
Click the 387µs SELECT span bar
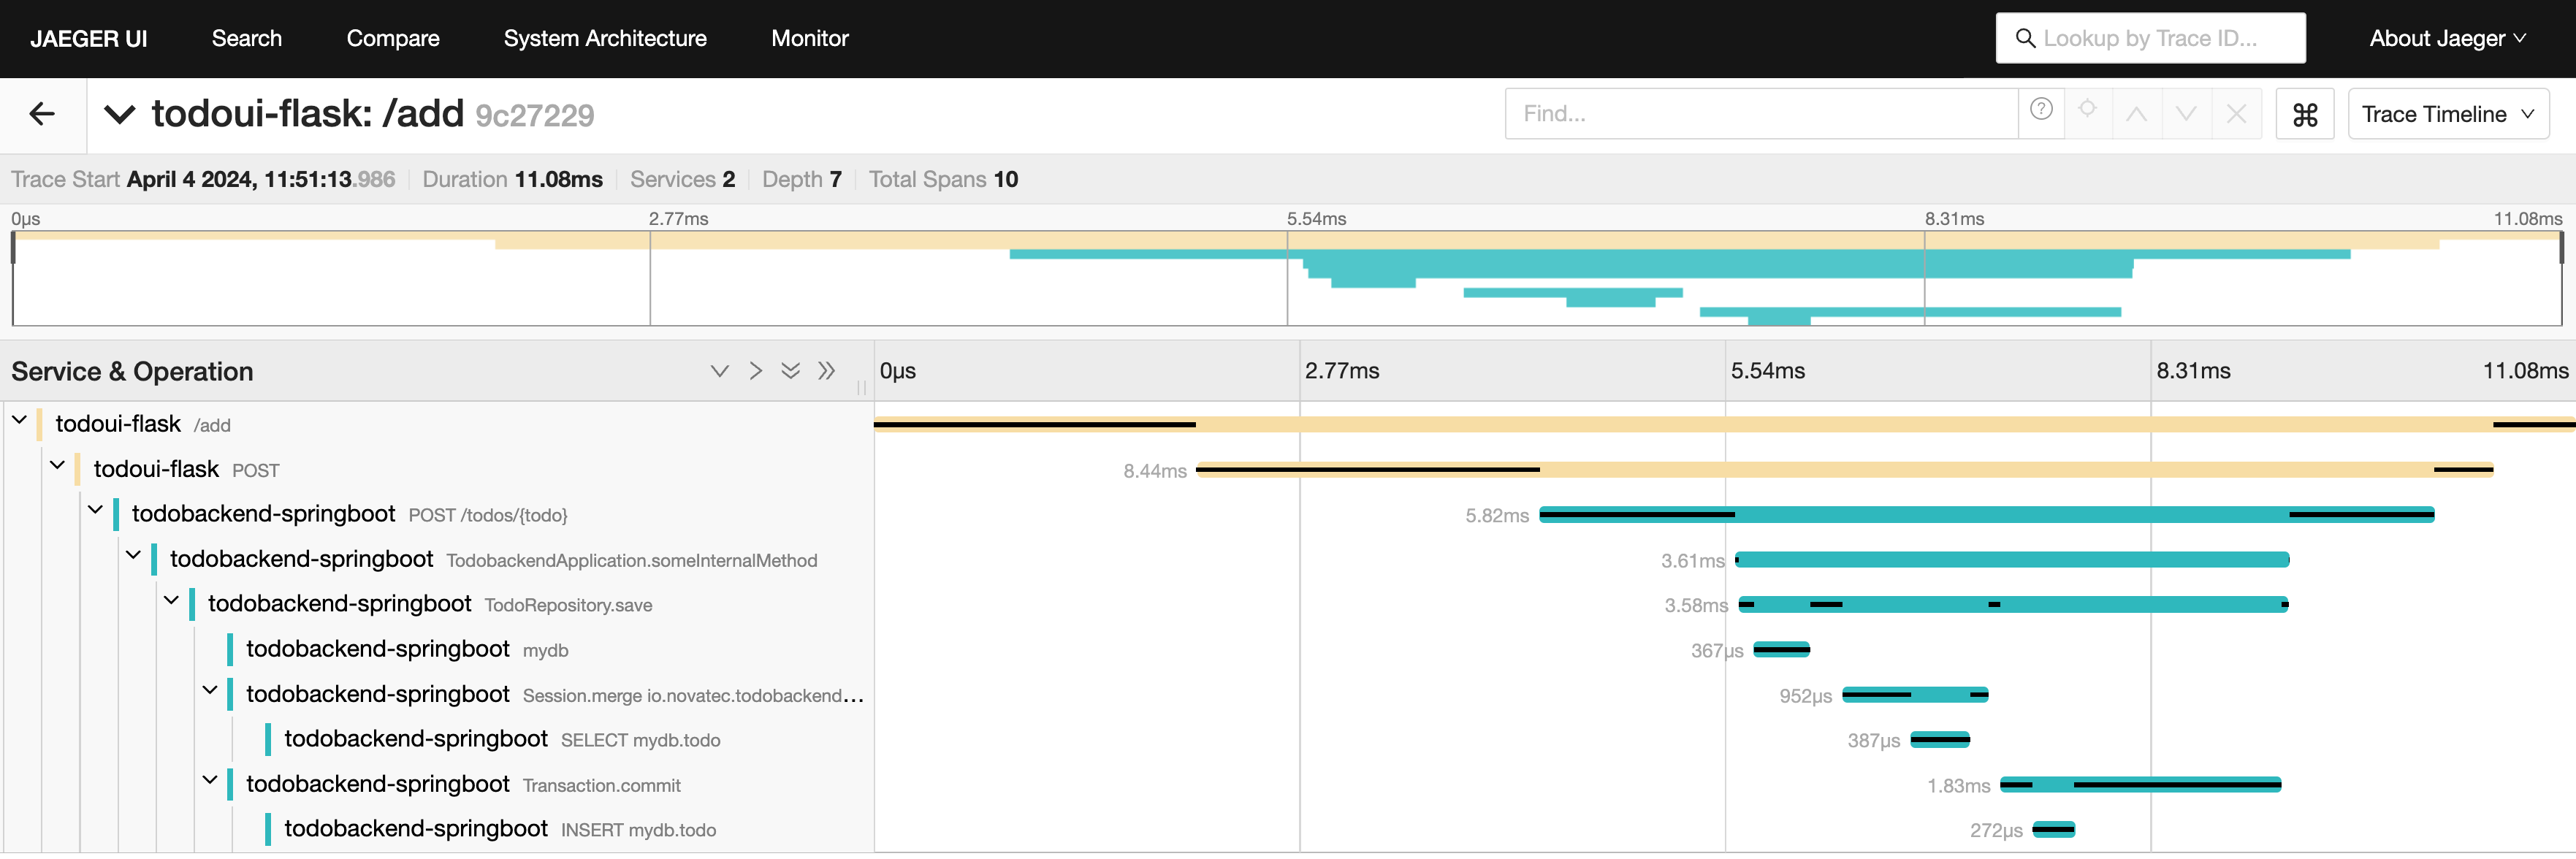pyautogui.click(x=1940, y=740)
